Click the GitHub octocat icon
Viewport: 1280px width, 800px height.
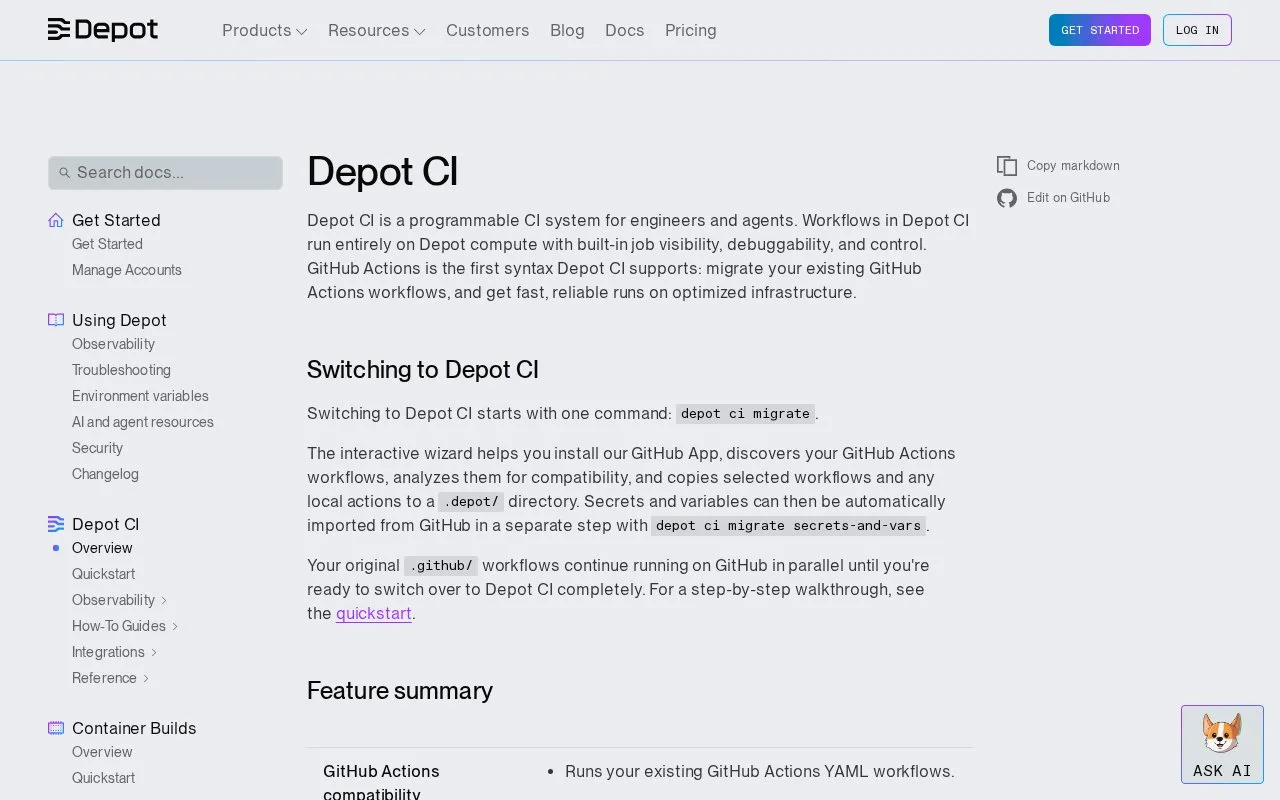pyautogui.click(x=1007, y=198)
